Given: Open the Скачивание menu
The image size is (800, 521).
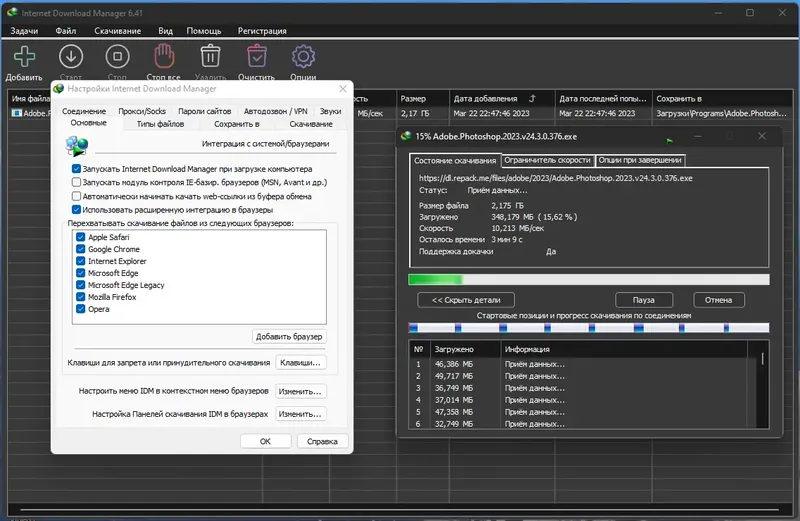Looking at the screenshot, I should coord(116,31).
